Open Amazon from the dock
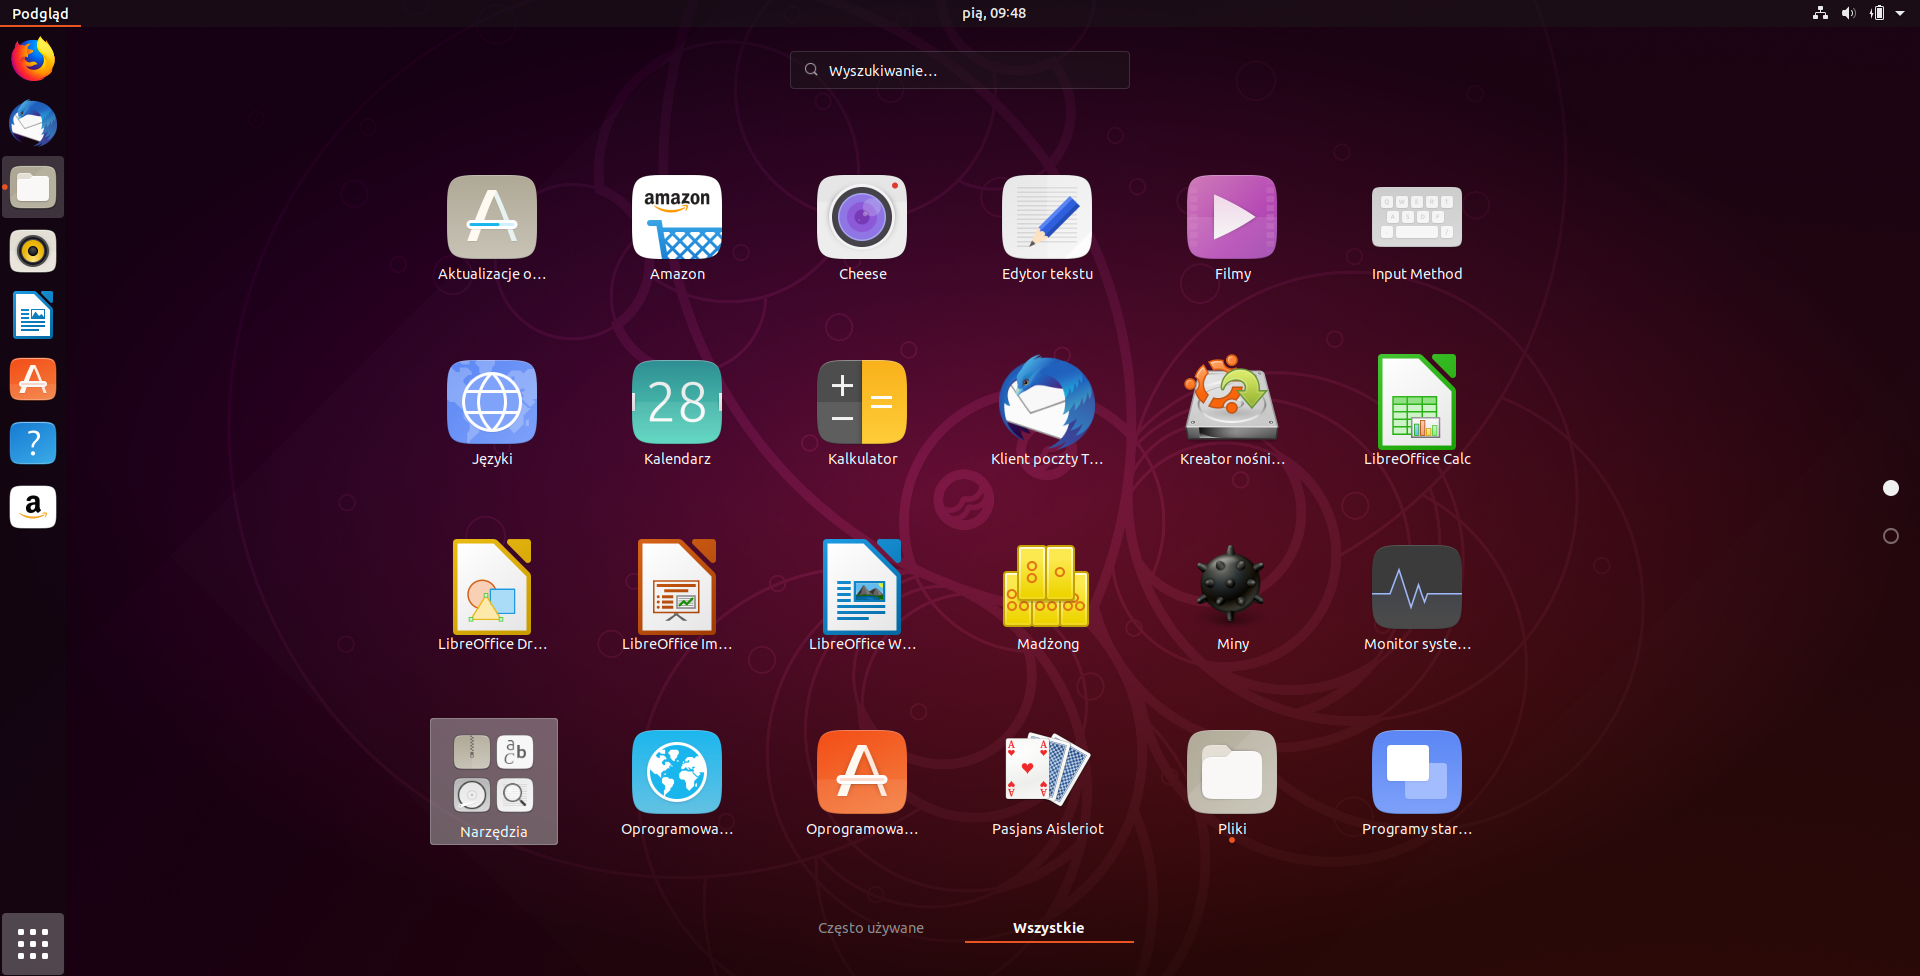1920x976 pixels. pos(33,507)
